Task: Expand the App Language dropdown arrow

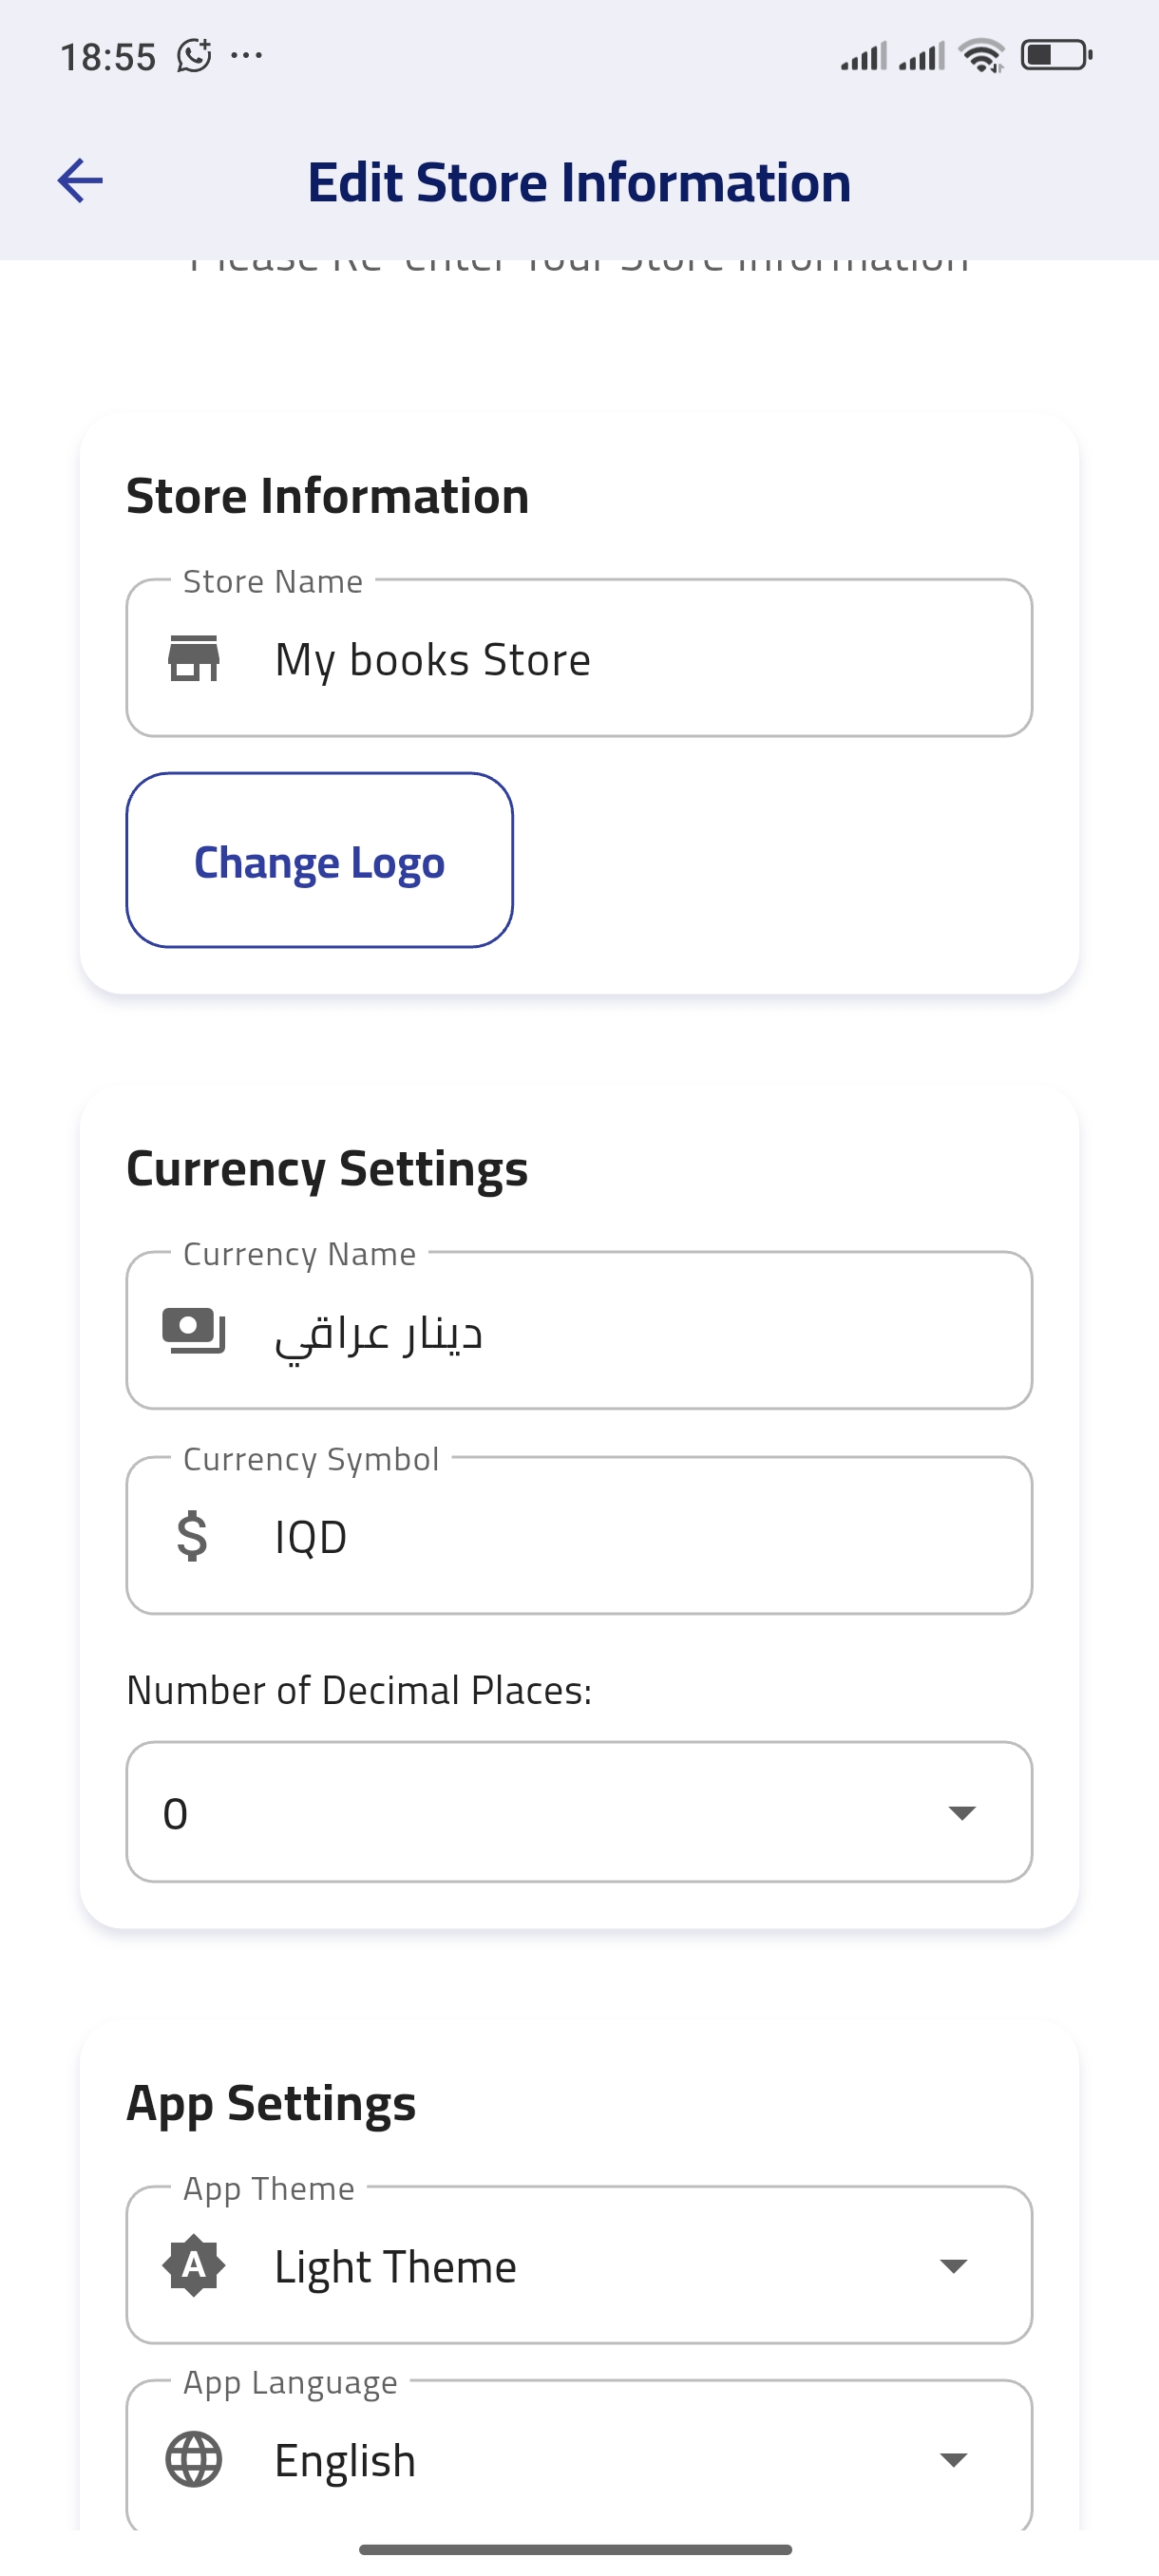Action: coord(953,2459)
